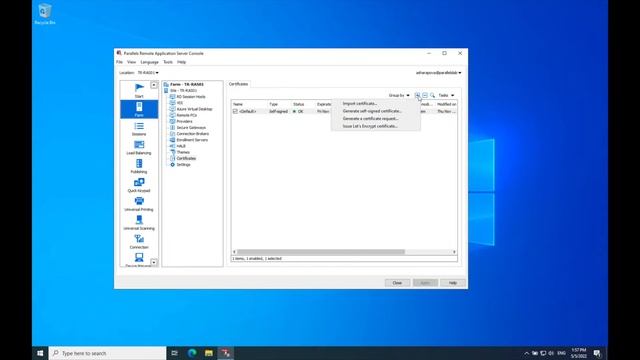Open the Universal Printing category
This screenshot has height=360, width=640.
click(x=139, y=204)
